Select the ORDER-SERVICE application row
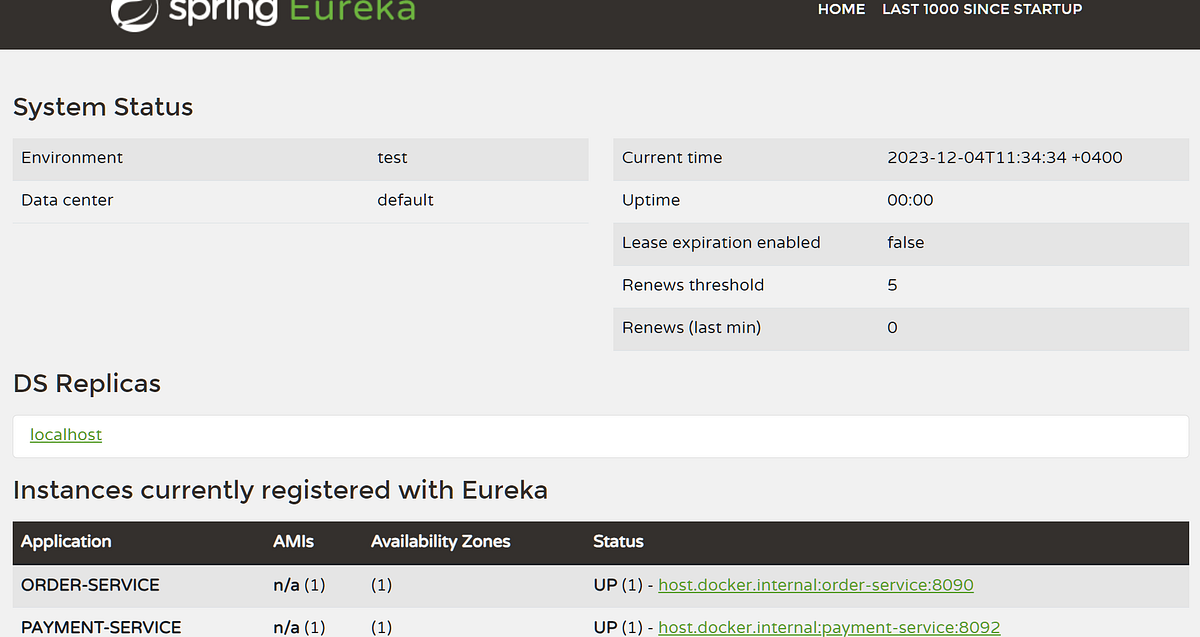The width and height of the screenshot is (1200, 637). tap(90, 584)
